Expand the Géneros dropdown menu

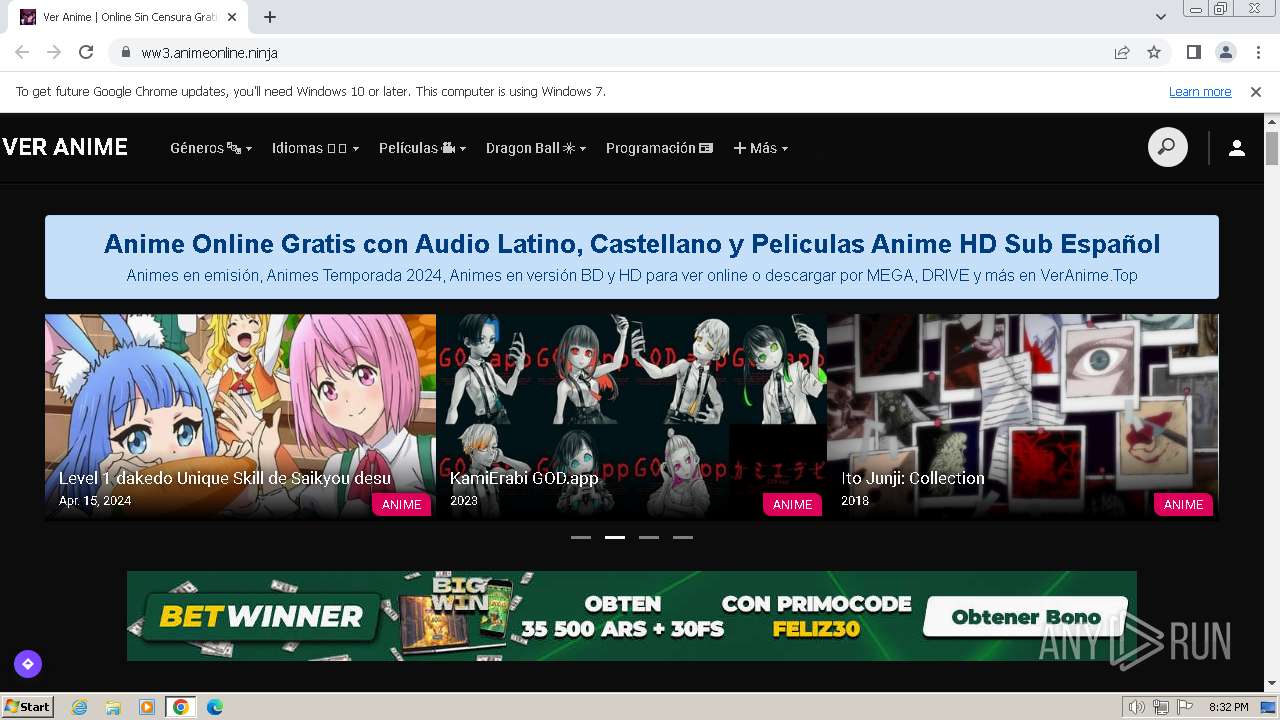(211, 148)
